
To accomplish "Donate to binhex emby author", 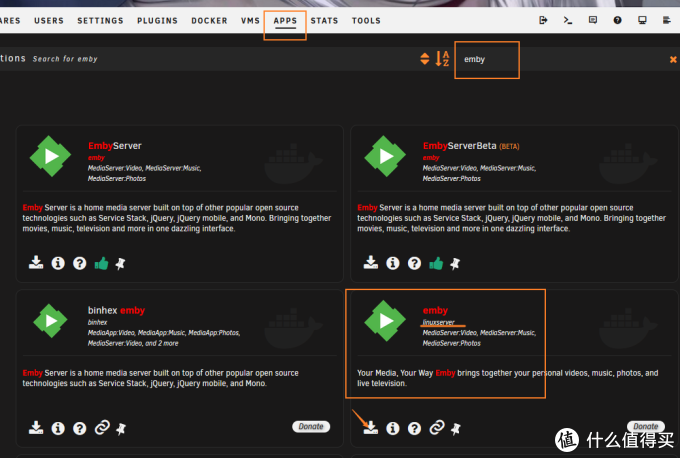I will (311, 426).
